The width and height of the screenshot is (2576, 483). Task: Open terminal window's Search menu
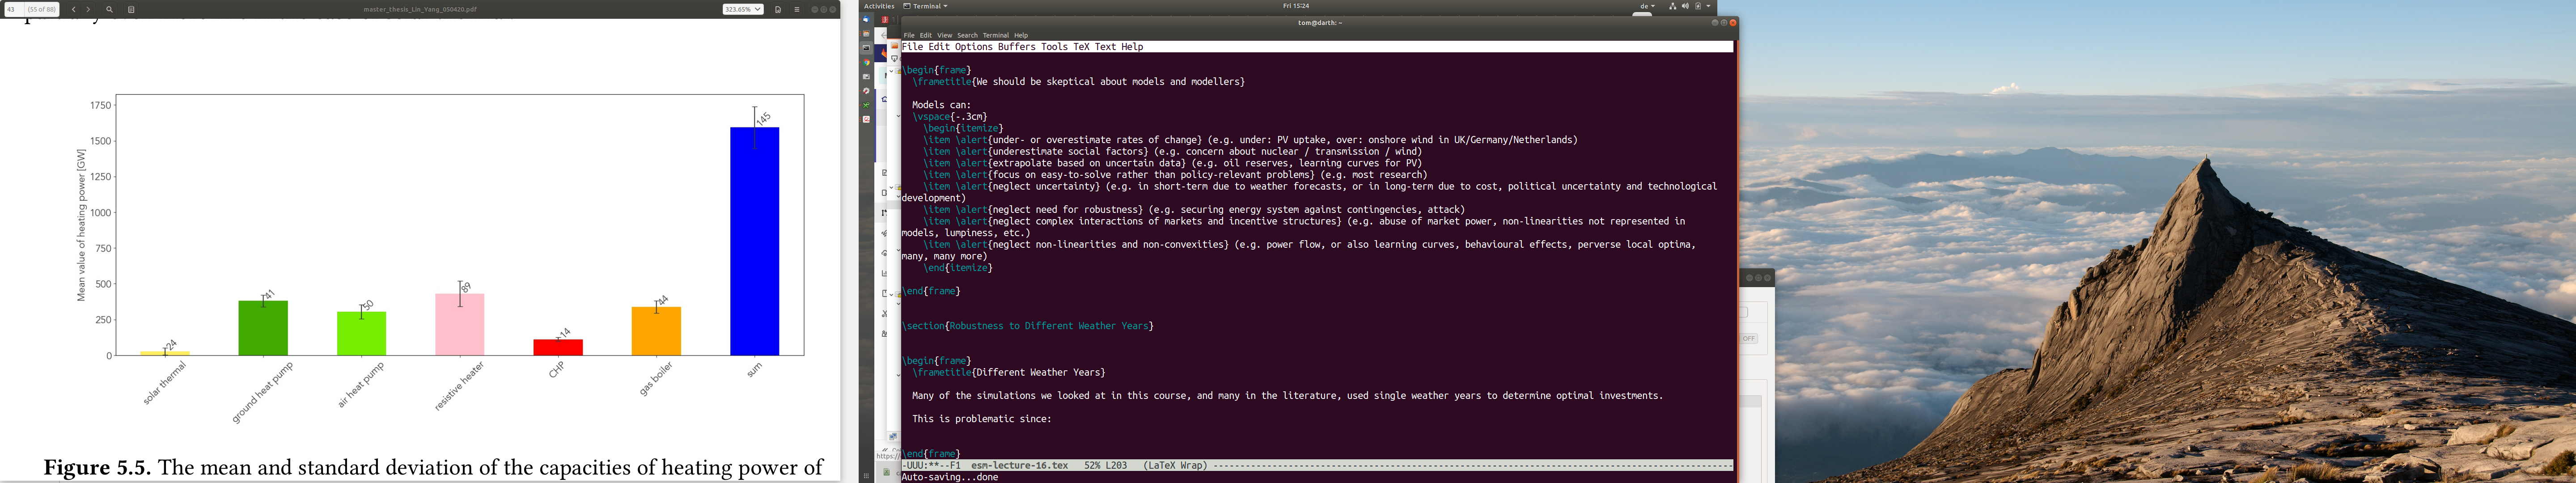967,35
